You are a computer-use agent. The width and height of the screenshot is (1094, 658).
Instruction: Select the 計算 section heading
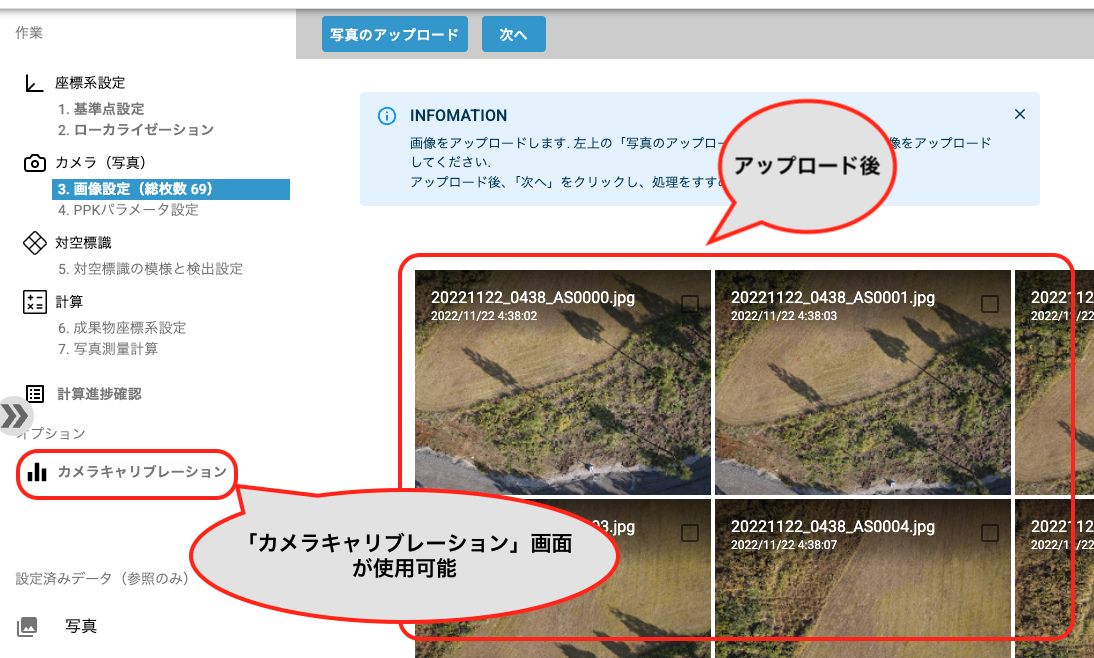click(69, 302)
